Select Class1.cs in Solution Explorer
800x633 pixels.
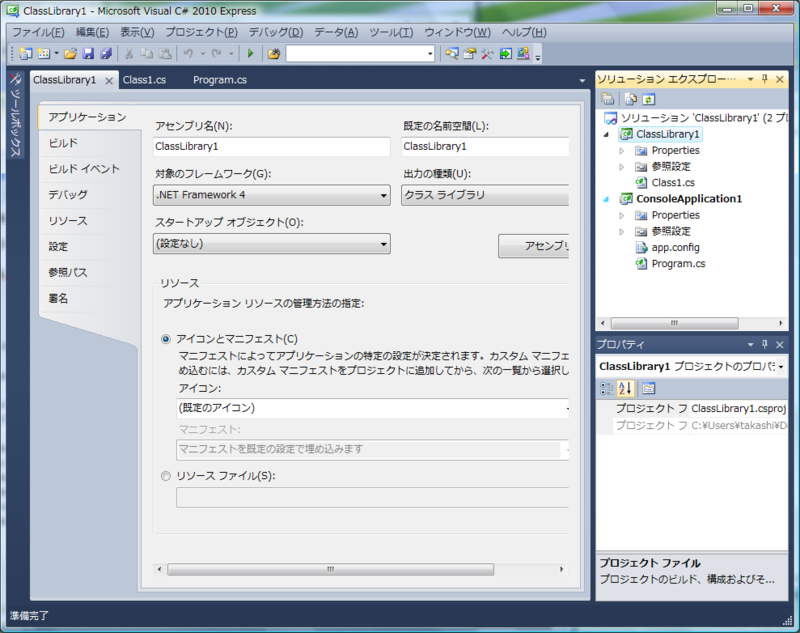tap(673, 183)
